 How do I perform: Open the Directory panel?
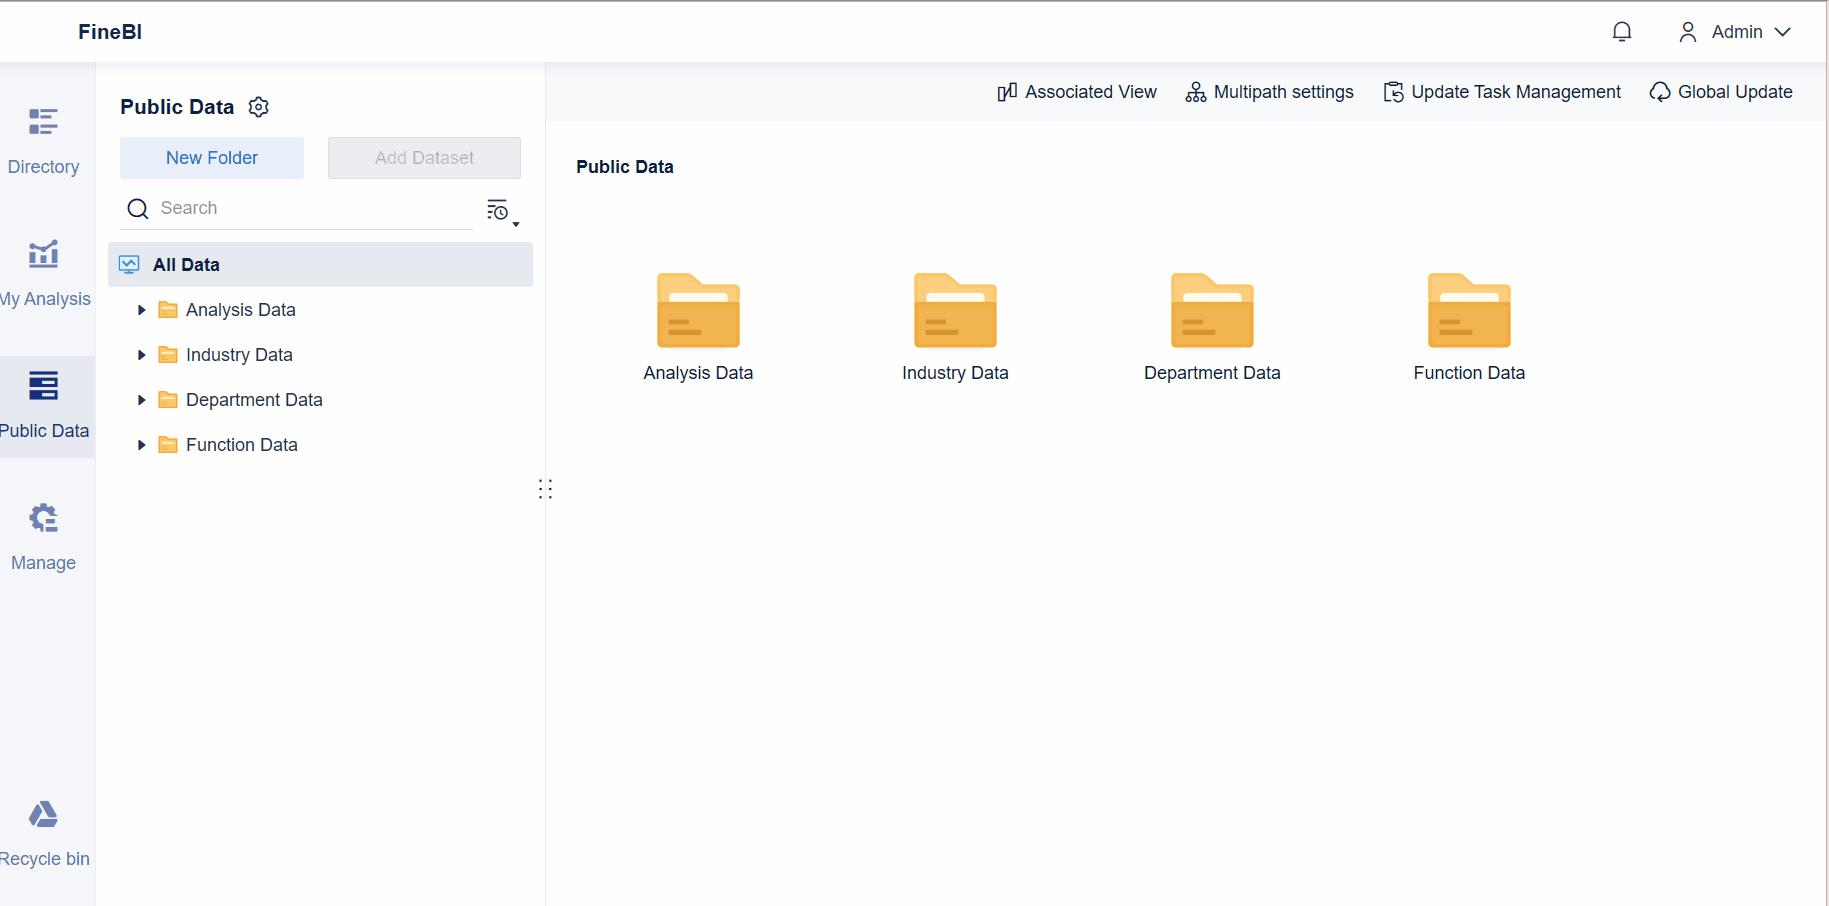pos(43,140)
